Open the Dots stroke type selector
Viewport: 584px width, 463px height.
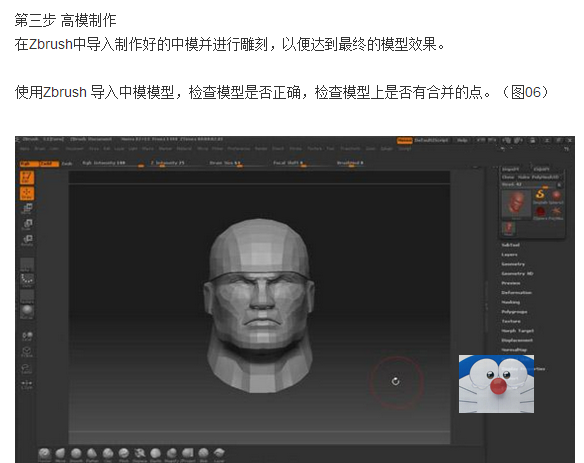(x=27, y=280)
